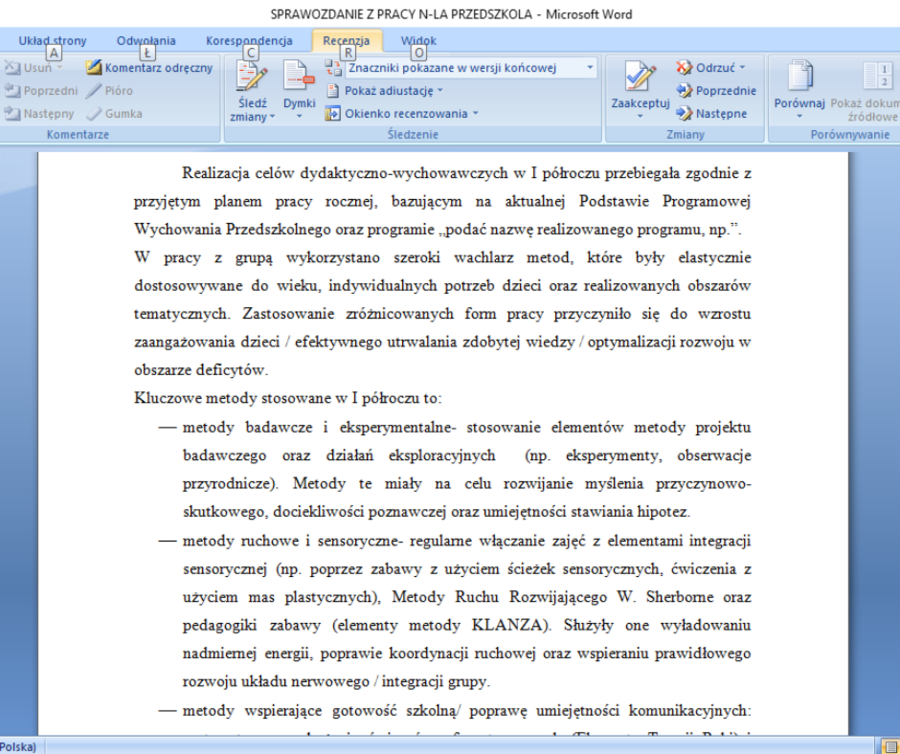This screenshot has width=900, height=754.
Task: Expand the Znaczniki pokazane w wersji końcowej dropdown
Action: (589, 68)
